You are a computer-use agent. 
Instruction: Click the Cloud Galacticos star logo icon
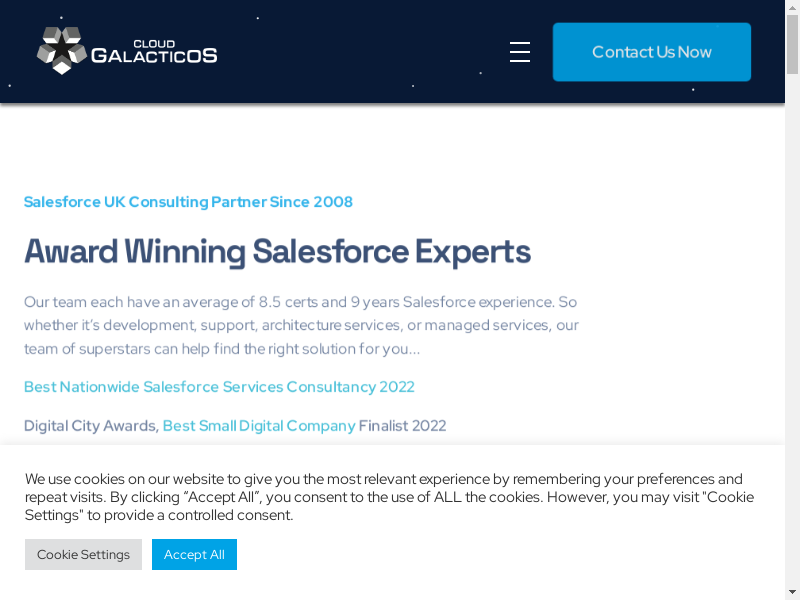click(62, 51)
